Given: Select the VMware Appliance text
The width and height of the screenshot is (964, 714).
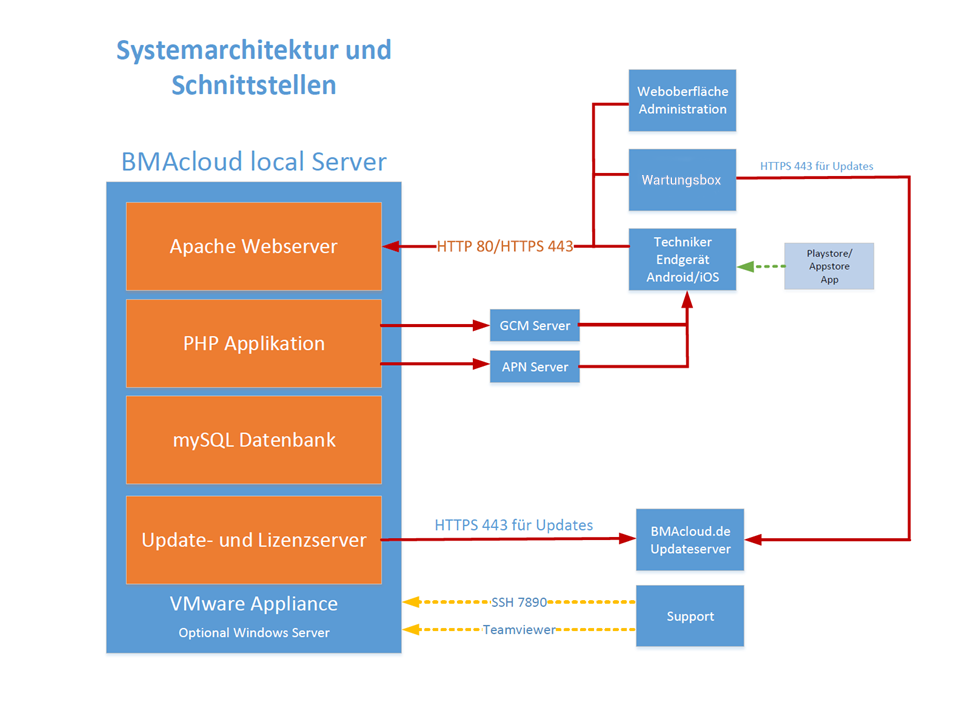Looking at the screenshot, I should [253, 603].
